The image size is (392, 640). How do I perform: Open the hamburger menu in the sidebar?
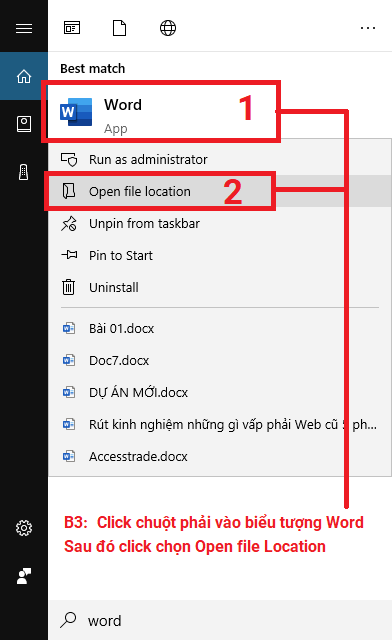click(24, 28)
